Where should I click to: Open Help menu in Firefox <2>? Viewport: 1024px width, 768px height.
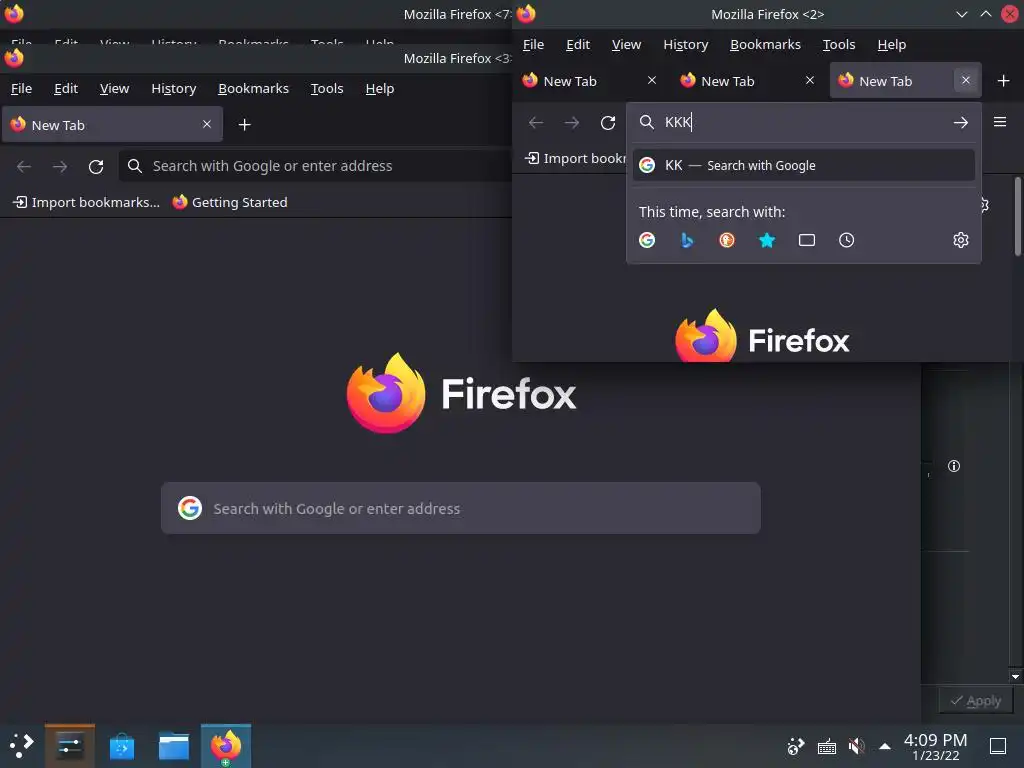coord(891,44)
